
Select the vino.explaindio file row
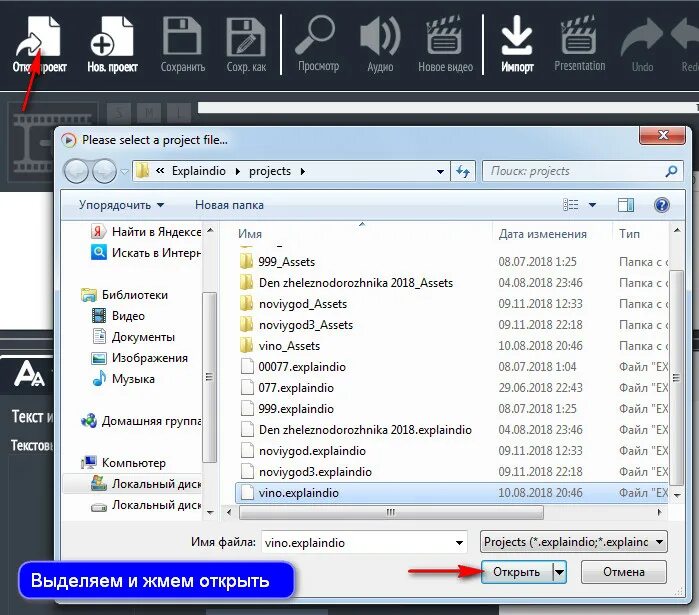pos(451,493)
